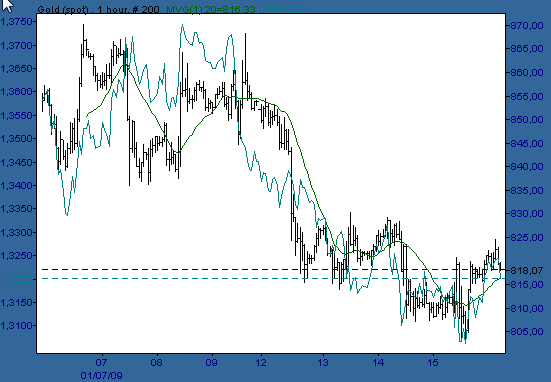Click the 840,00 right-axis price
Screen dimensions: 551x382
[x=526, y=166]
